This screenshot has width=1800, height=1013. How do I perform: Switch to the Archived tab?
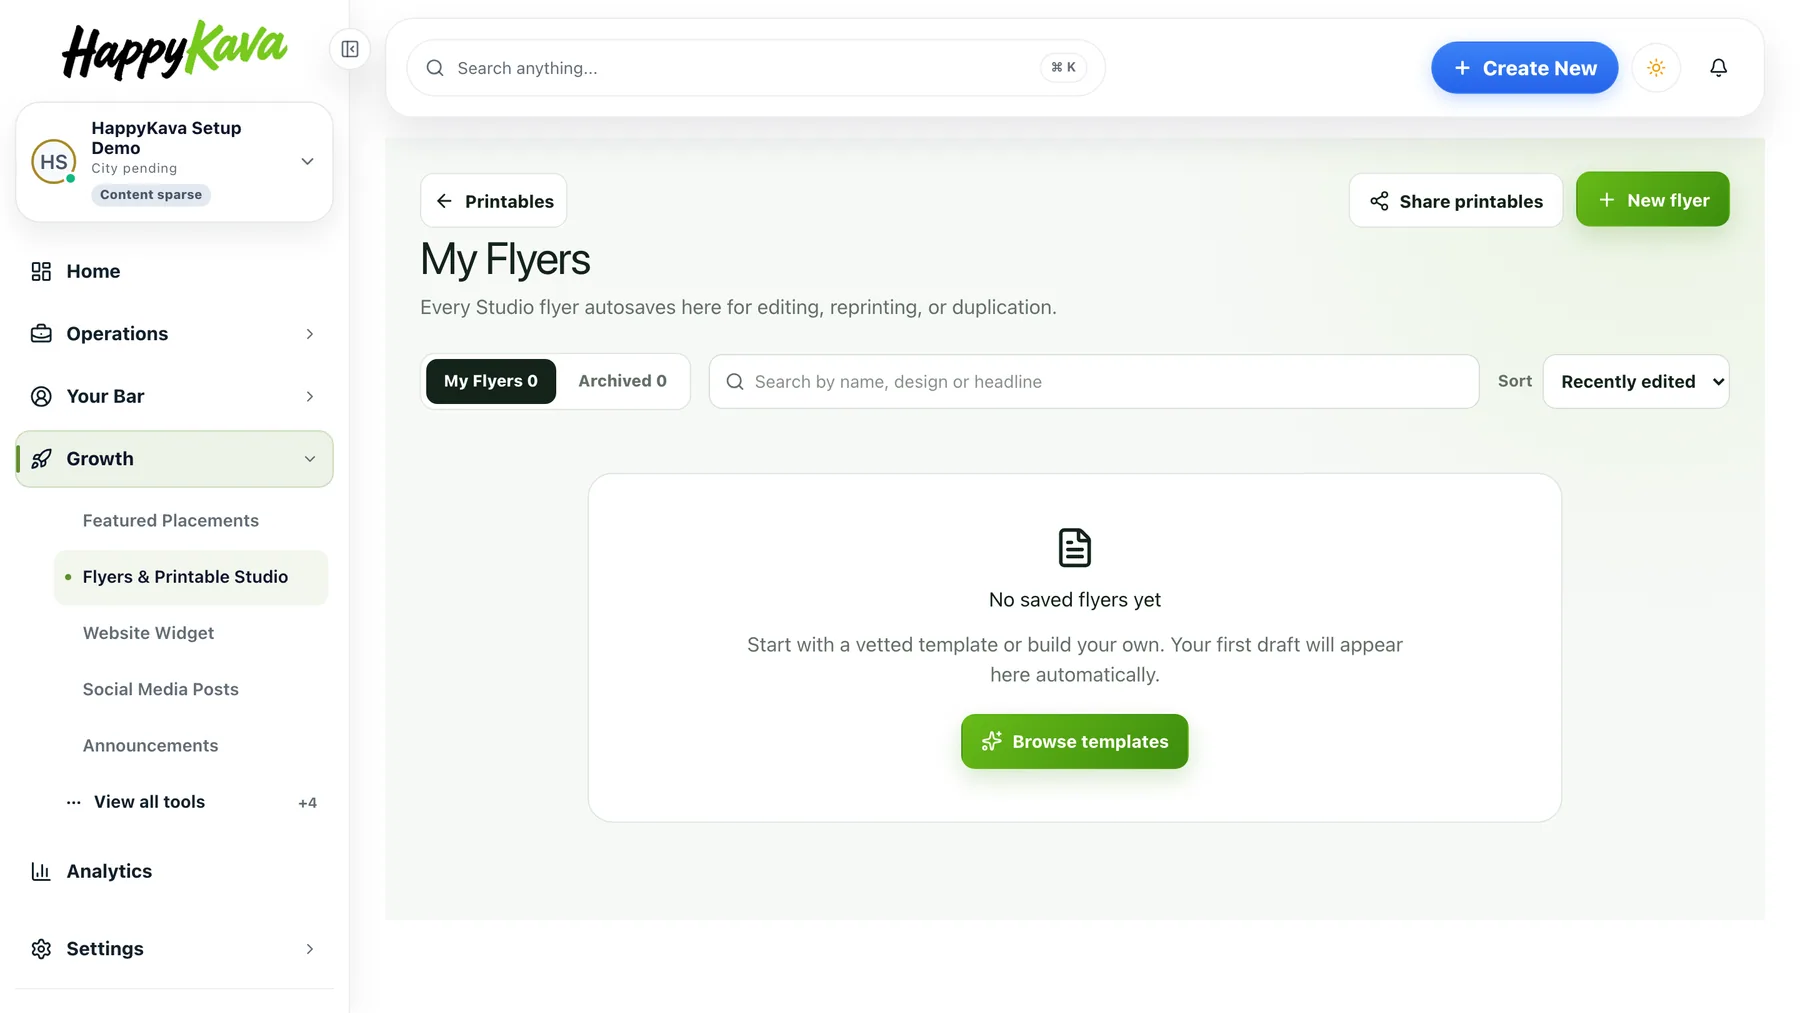click(622, 381)
